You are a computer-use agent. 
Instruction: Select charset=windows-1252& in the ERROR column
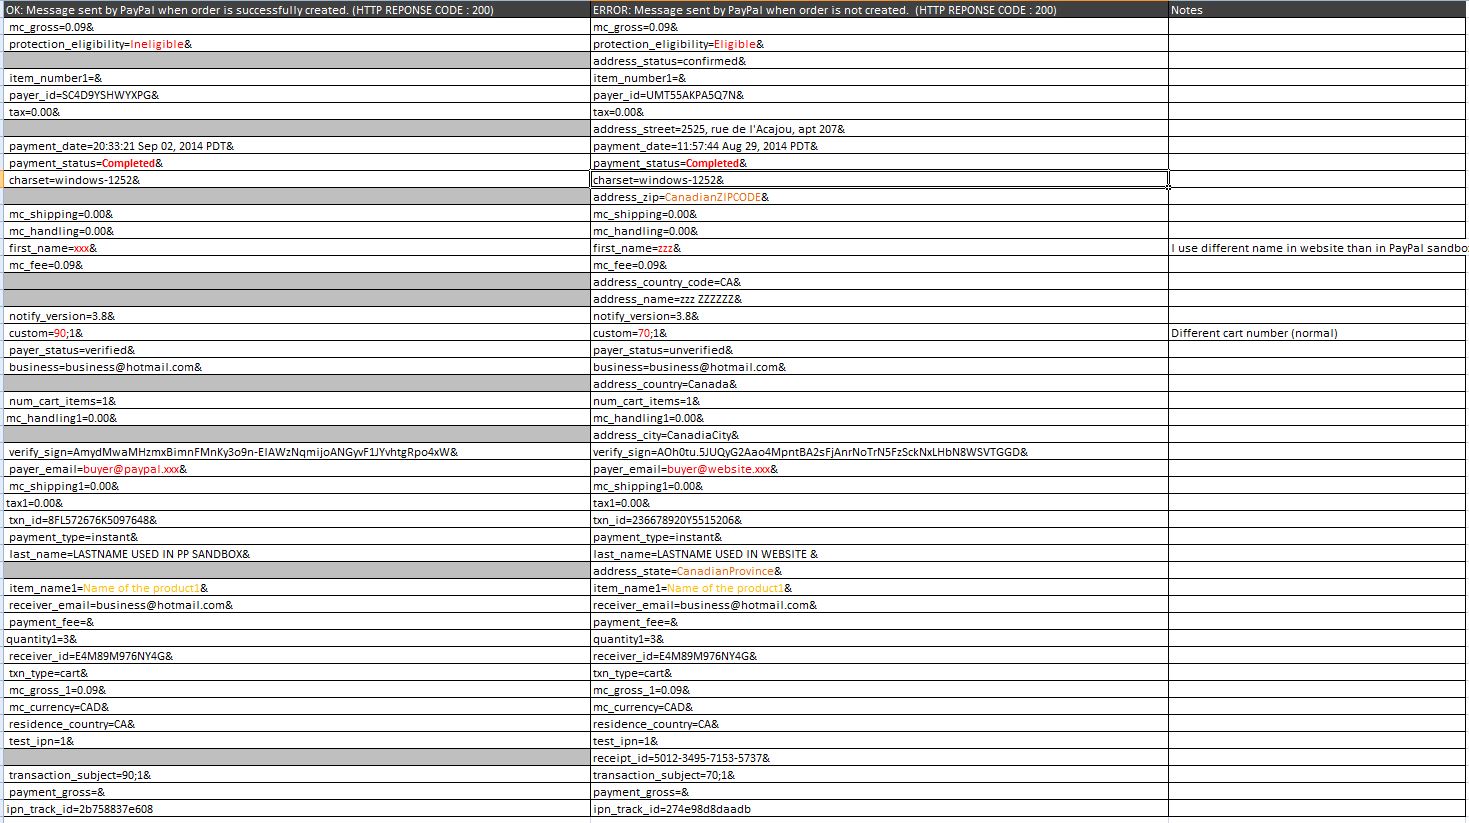pos(879,180)
